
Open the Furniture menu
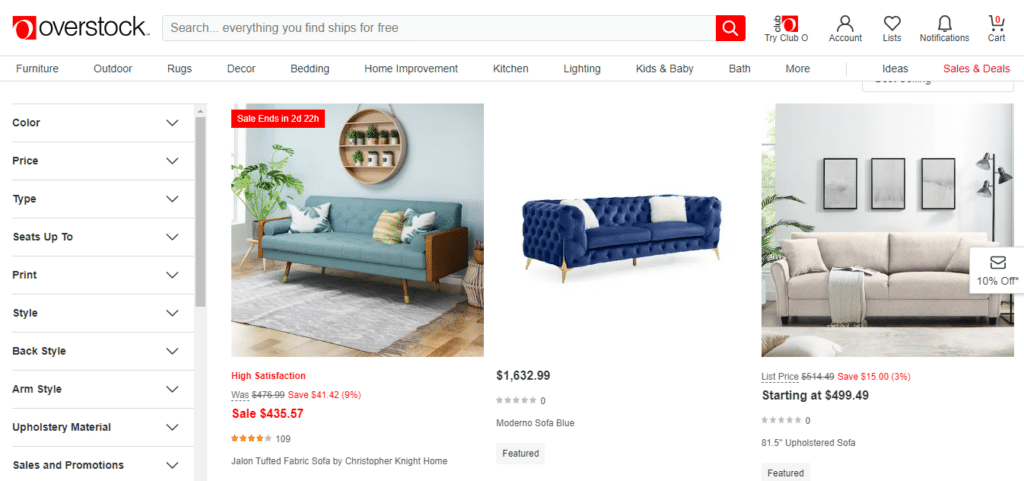click(37, 69)
